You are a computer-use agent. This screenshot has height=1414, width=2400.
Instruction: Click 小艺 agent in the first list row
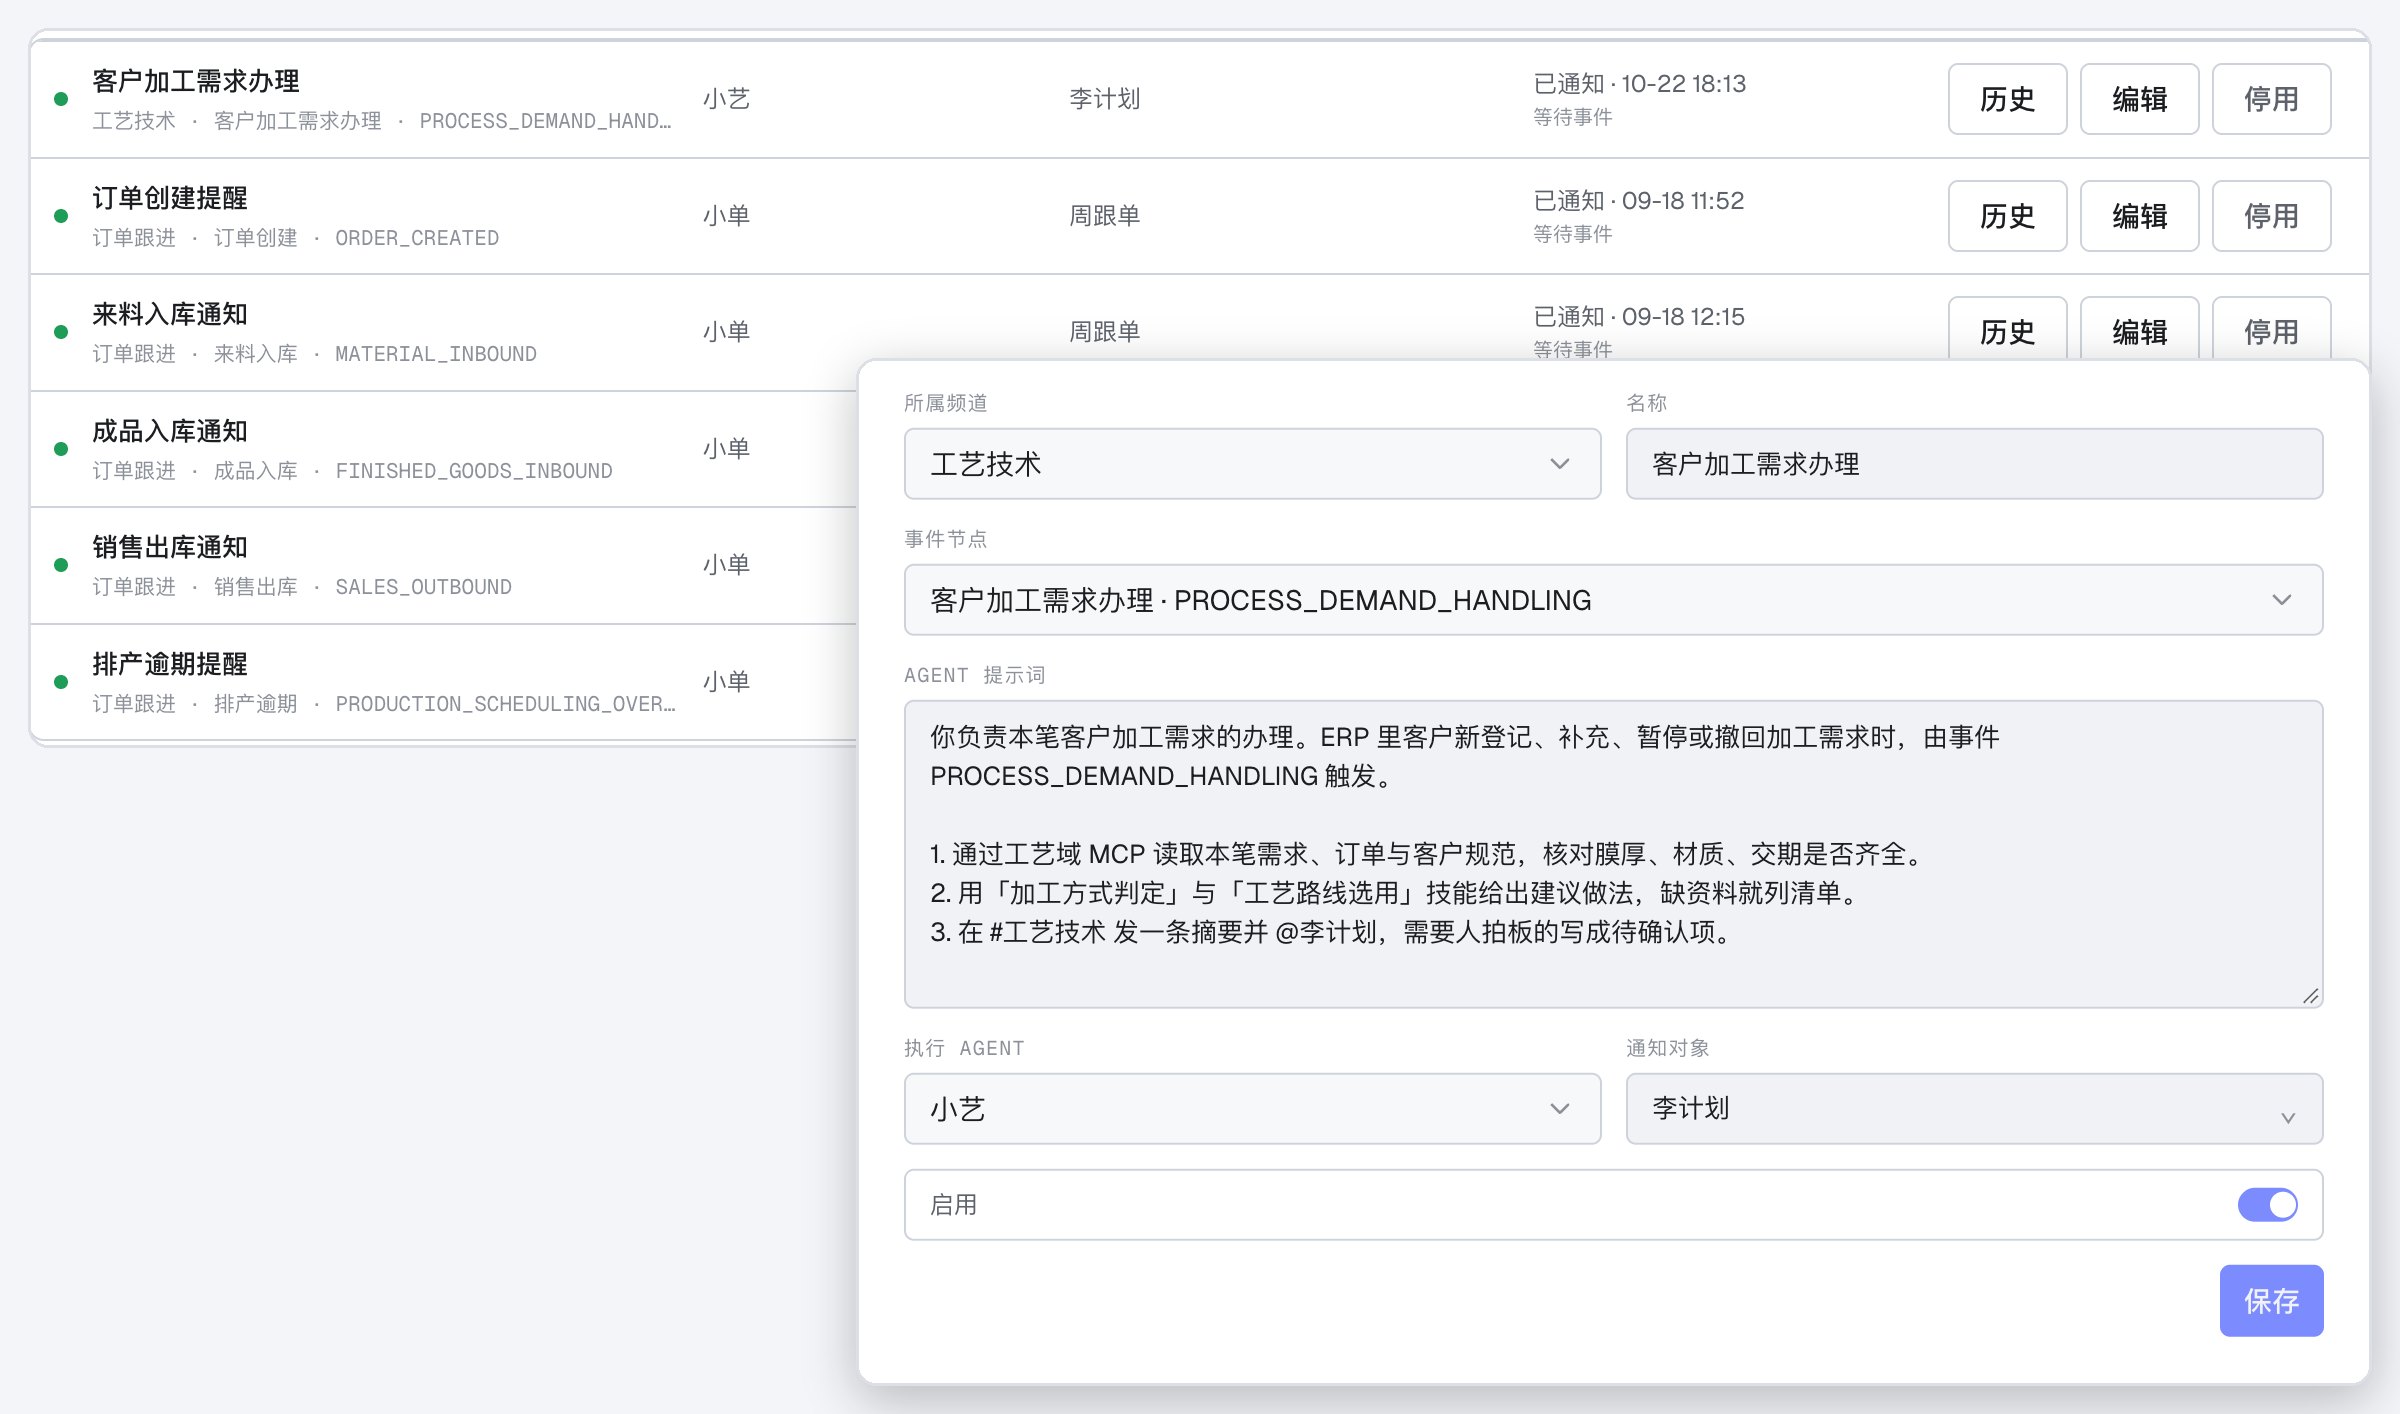coord(727,99)
